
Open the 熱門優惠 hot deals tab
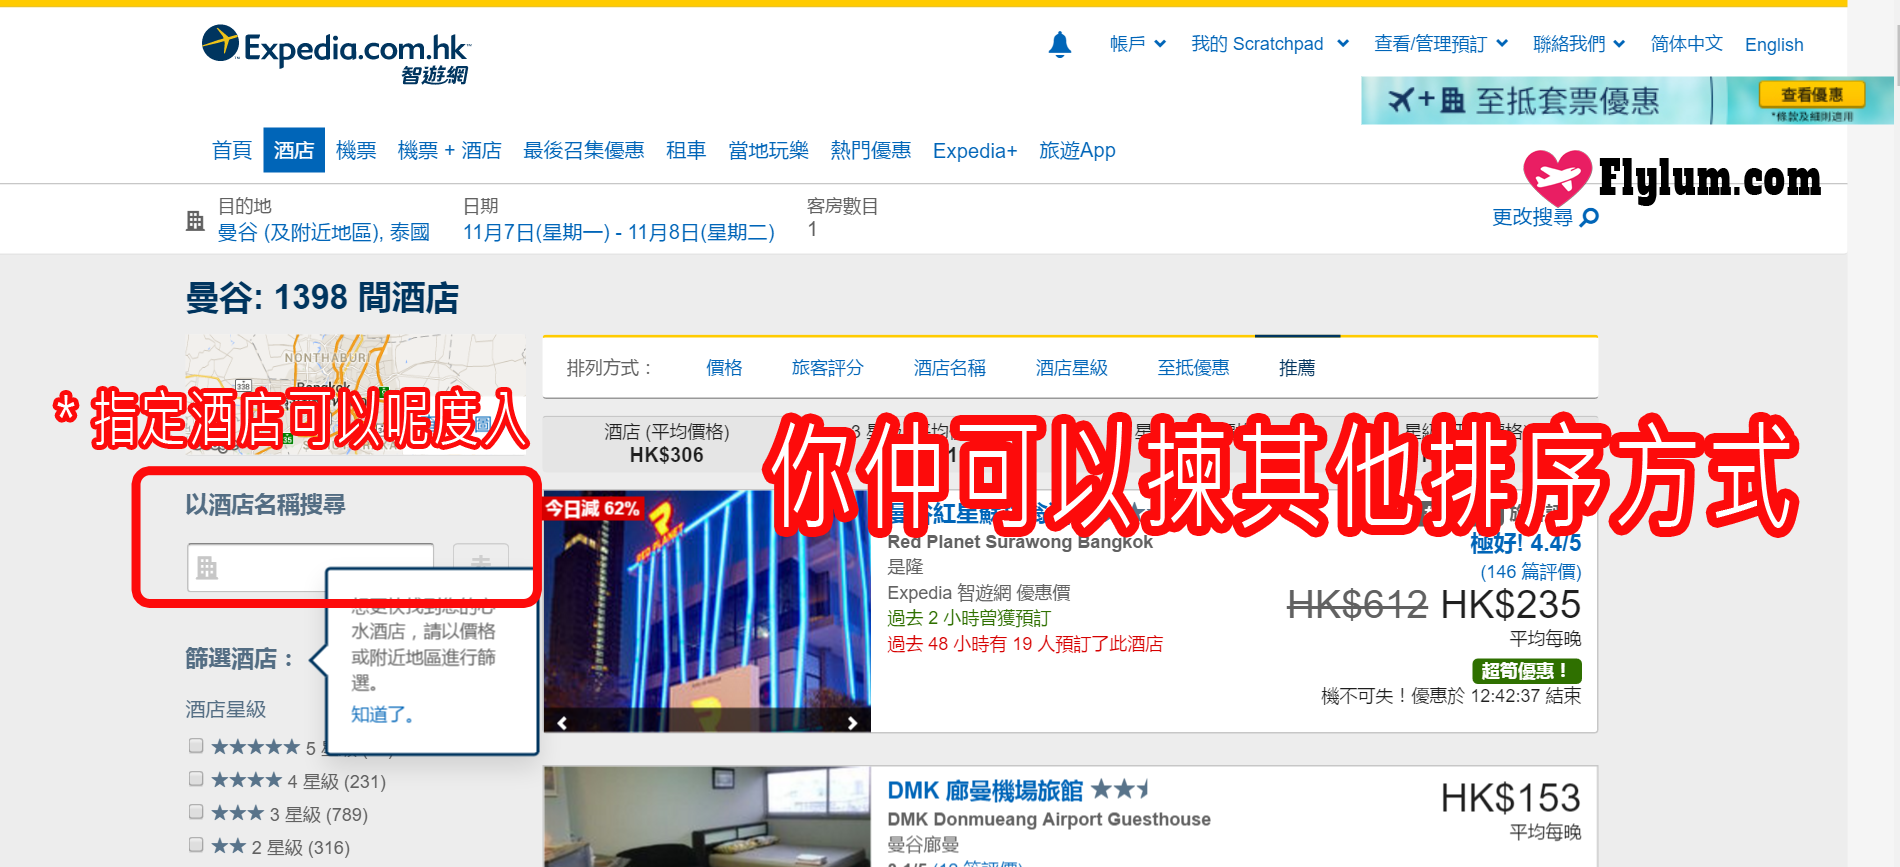pyautogui.click(x=871, y=150)
